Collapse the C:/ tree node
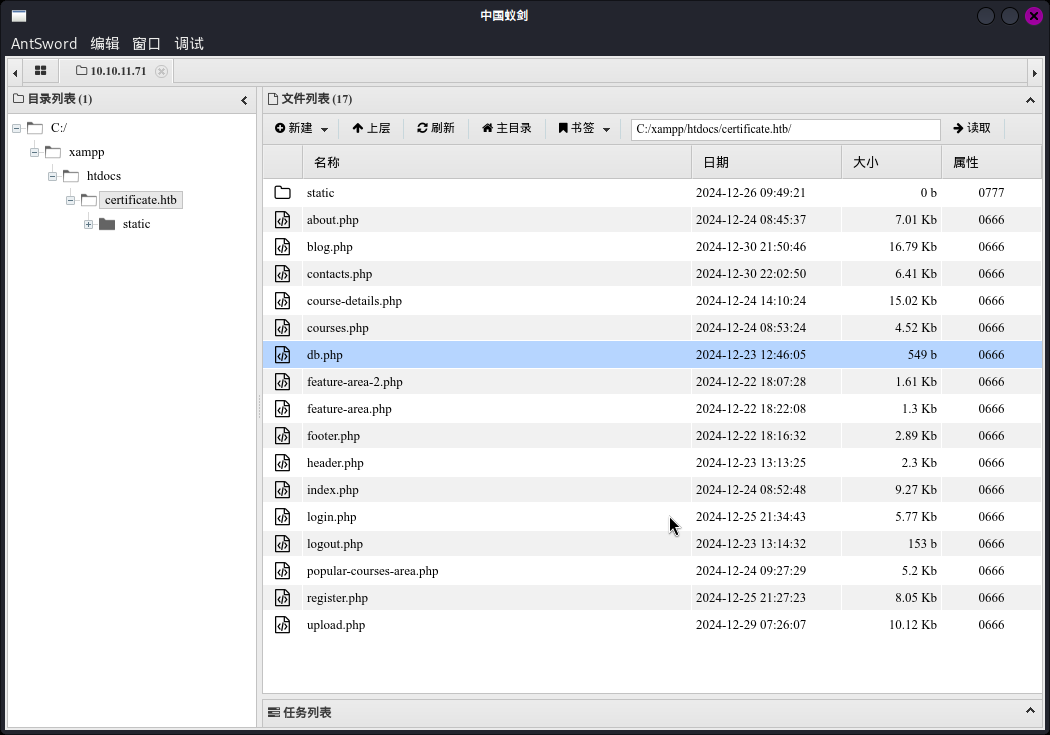The height and width of the screenshot is (735, 1050). click(17, 128)
